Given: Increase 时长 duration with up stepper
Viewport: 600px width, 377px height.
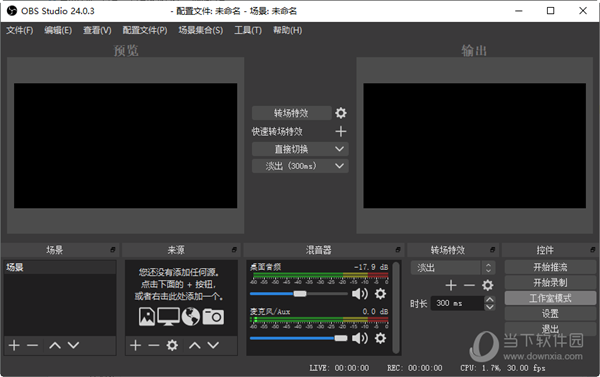Looking at the screenshot, I should coord(490,300).
